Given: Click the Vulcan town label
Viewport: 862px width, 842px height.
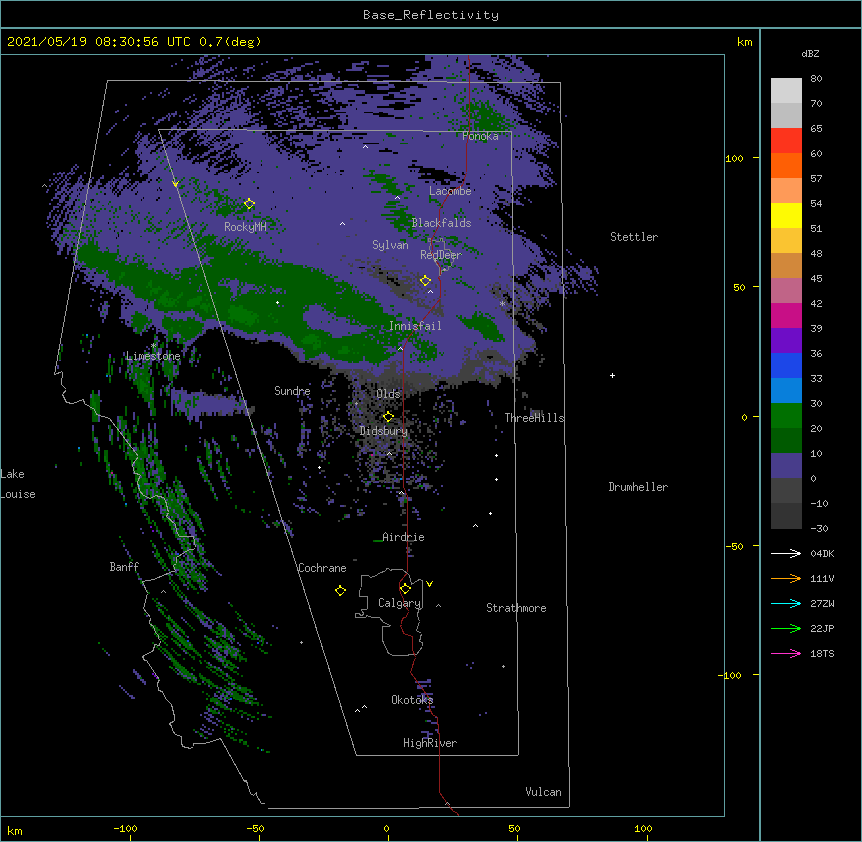Looking at the screenshot, I should coord(543,792).
